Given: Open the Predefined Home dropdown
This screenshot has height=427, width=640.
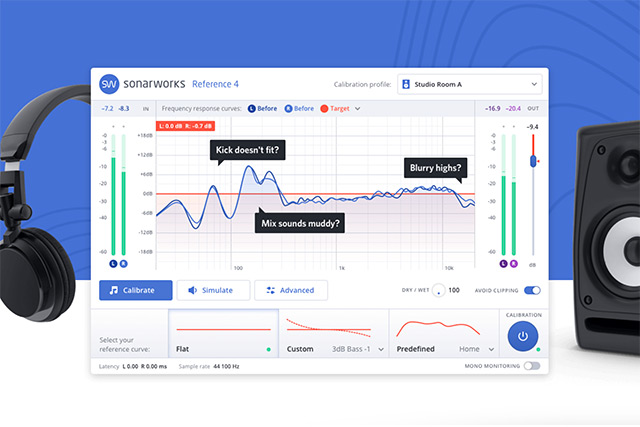Looking at the screenshot, I should tap(491, 350).
